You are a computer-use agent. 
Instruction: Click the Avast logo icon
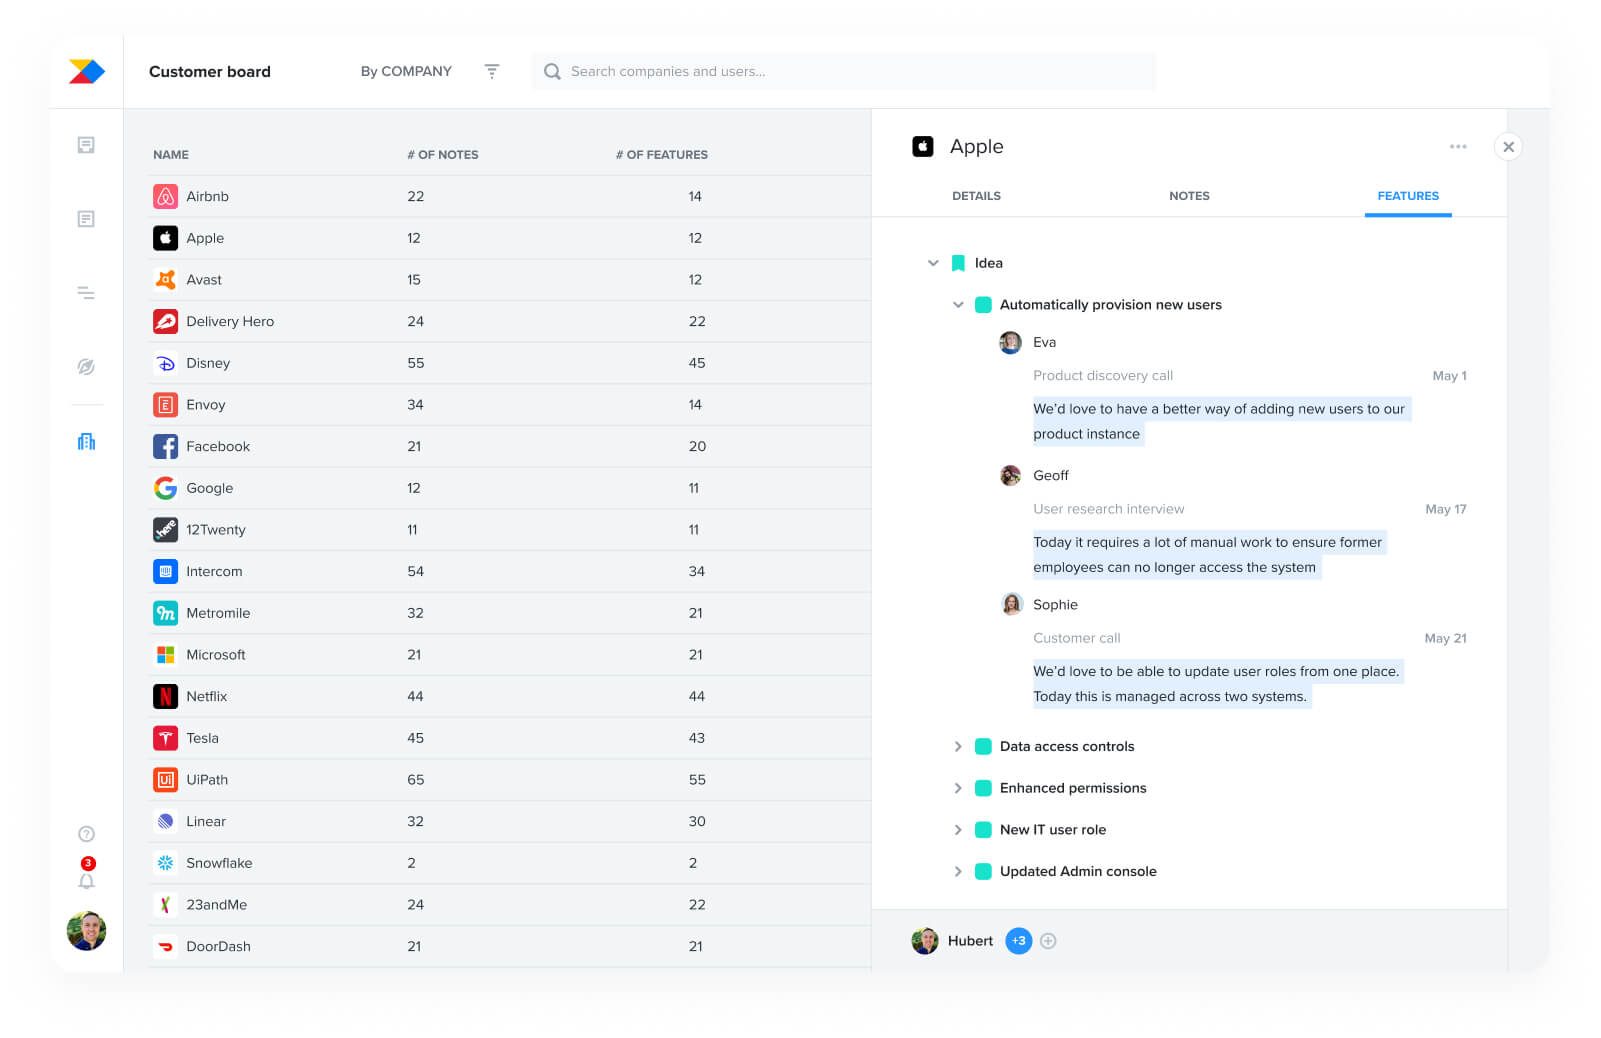tap(165, 280)
